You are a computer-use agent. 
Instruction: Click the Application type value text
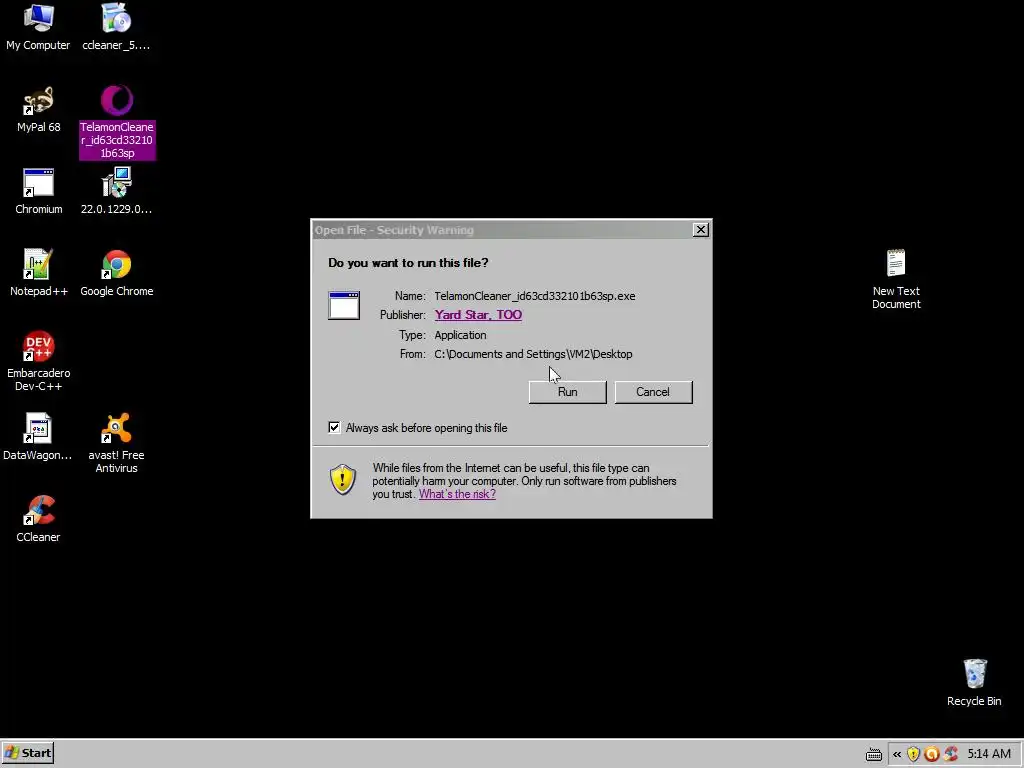[460, 335]
